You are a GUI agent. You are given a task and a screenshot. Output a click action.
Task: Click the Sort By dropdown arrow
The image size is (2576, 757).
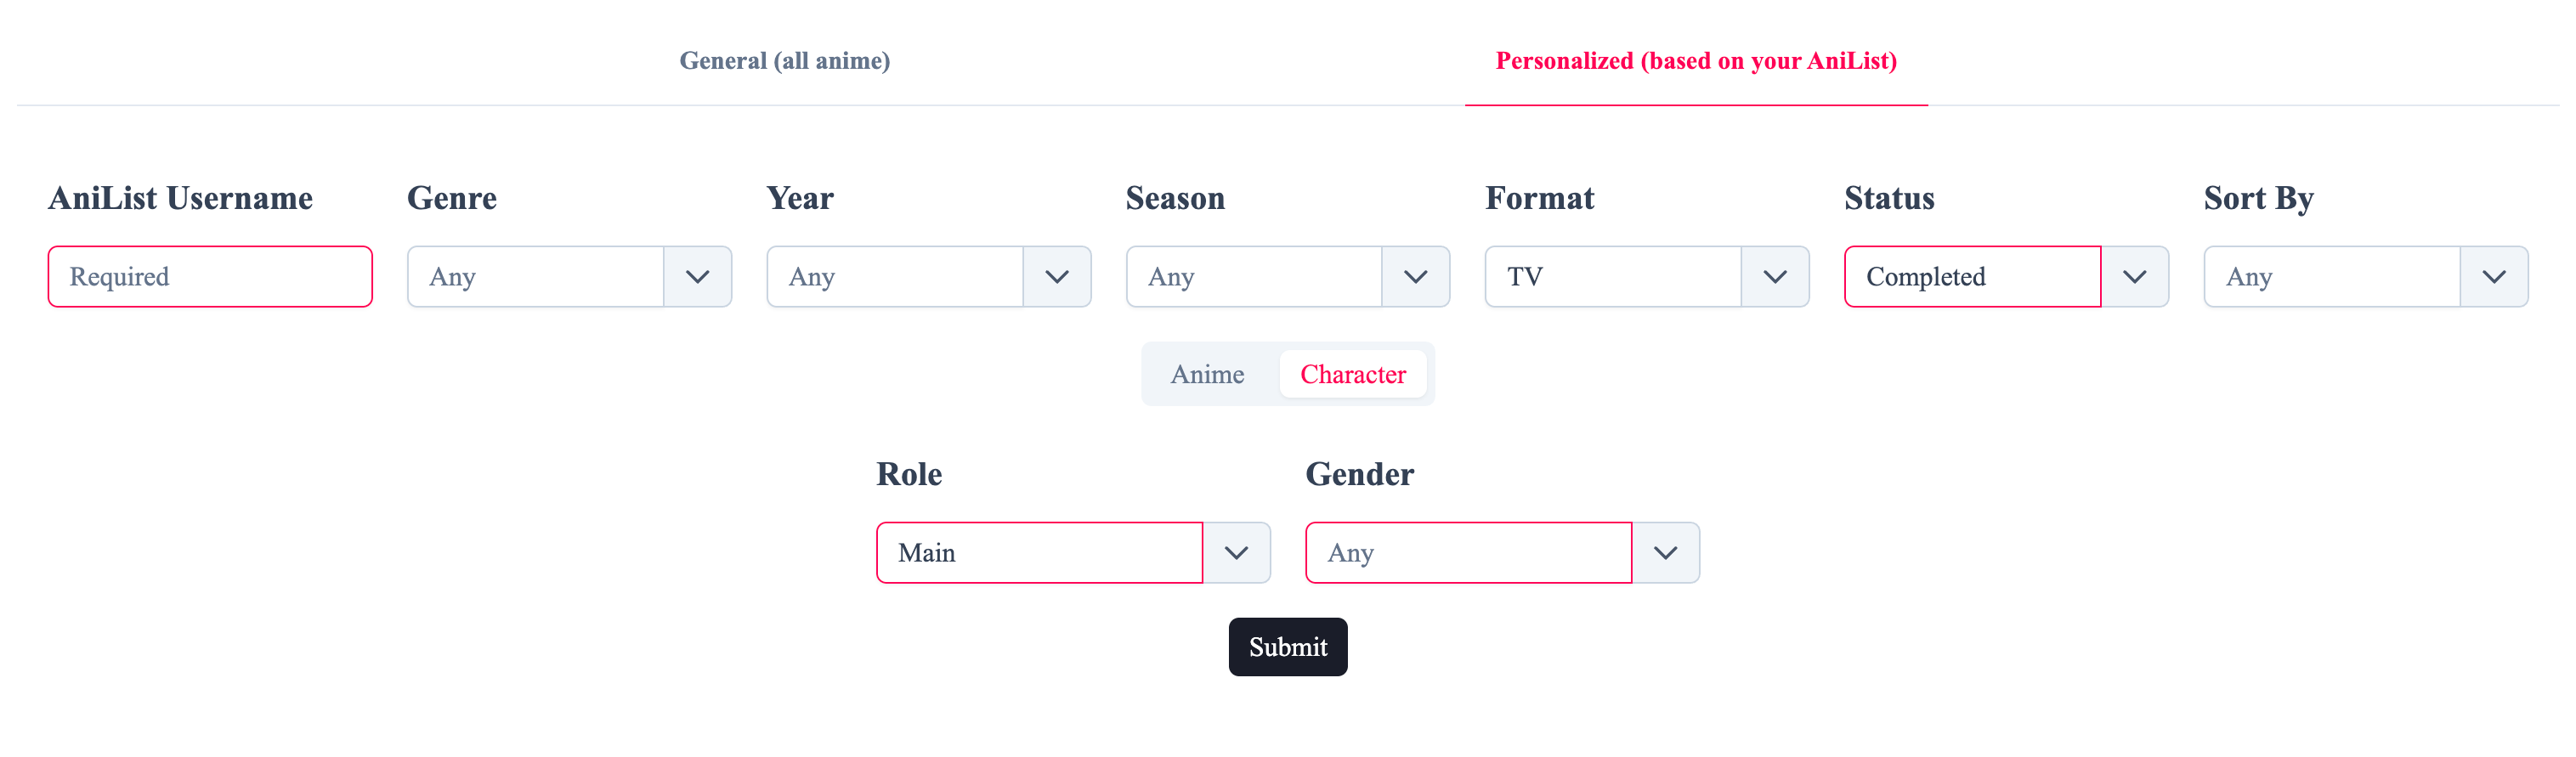coord(2494,277)
